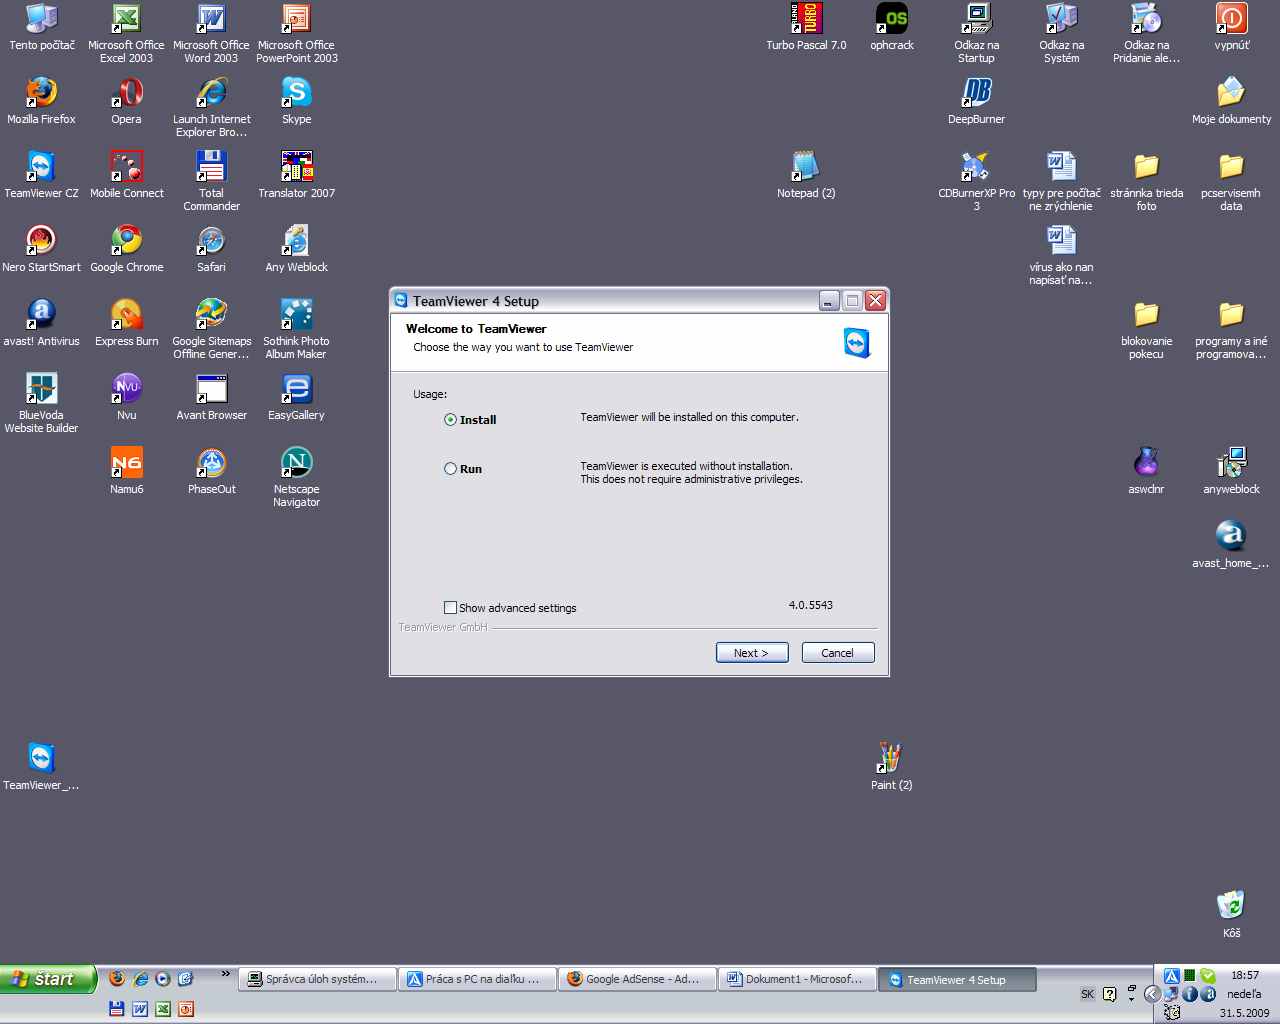Image resolution: width=1280 pixels, height=1024 pixels.
Task: Select the DeepBurner desktop icon
Action: pyautogui.click(x=977, y=101)
